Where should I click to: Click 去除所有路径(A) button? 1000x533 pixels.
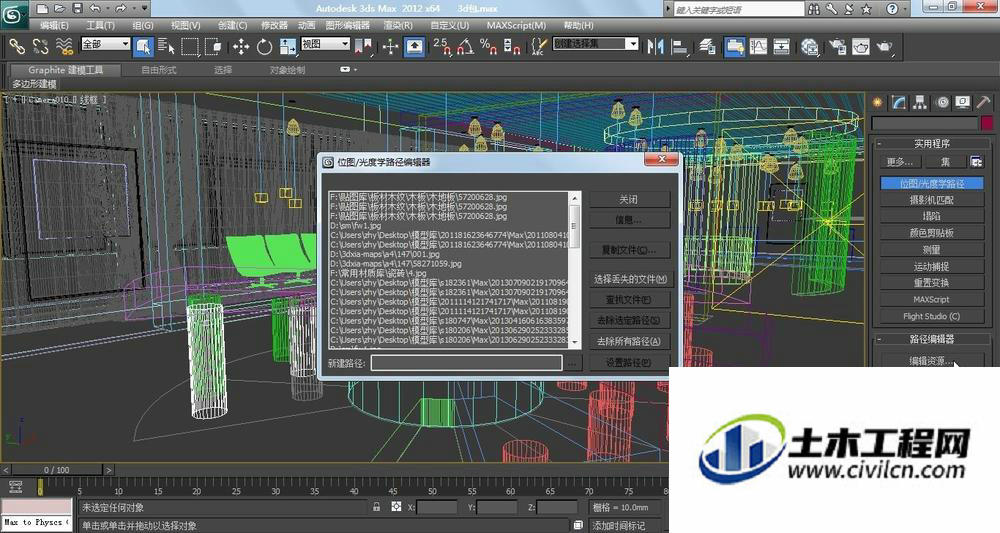629,342
